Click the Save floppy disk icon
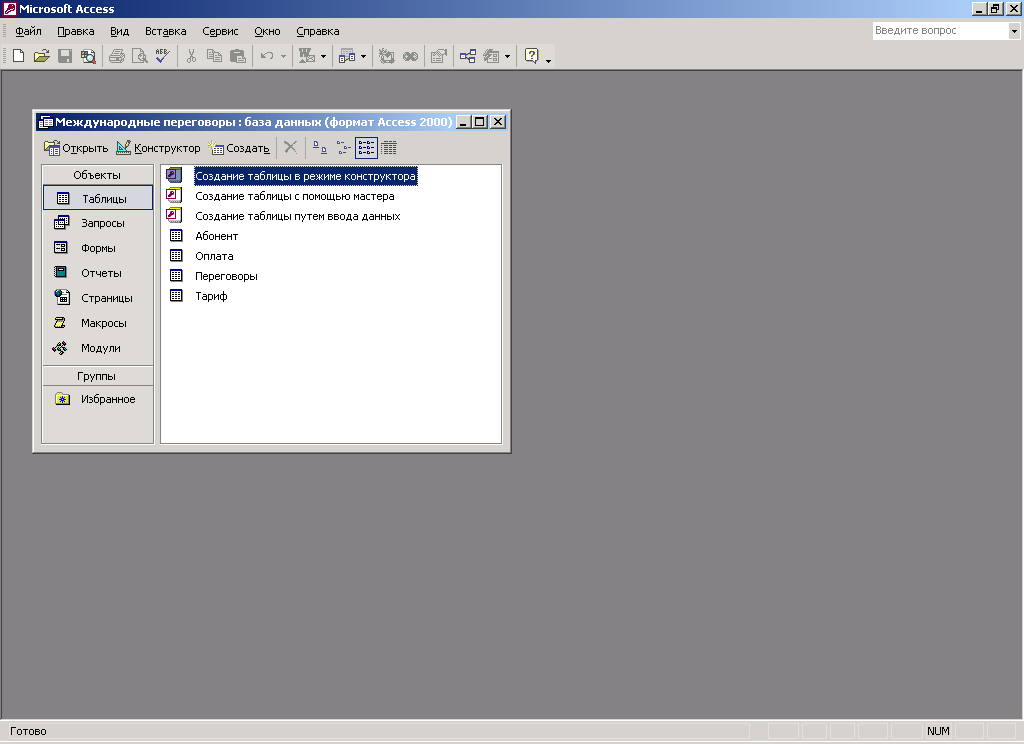1024x744 pixels. click(65, 56)
